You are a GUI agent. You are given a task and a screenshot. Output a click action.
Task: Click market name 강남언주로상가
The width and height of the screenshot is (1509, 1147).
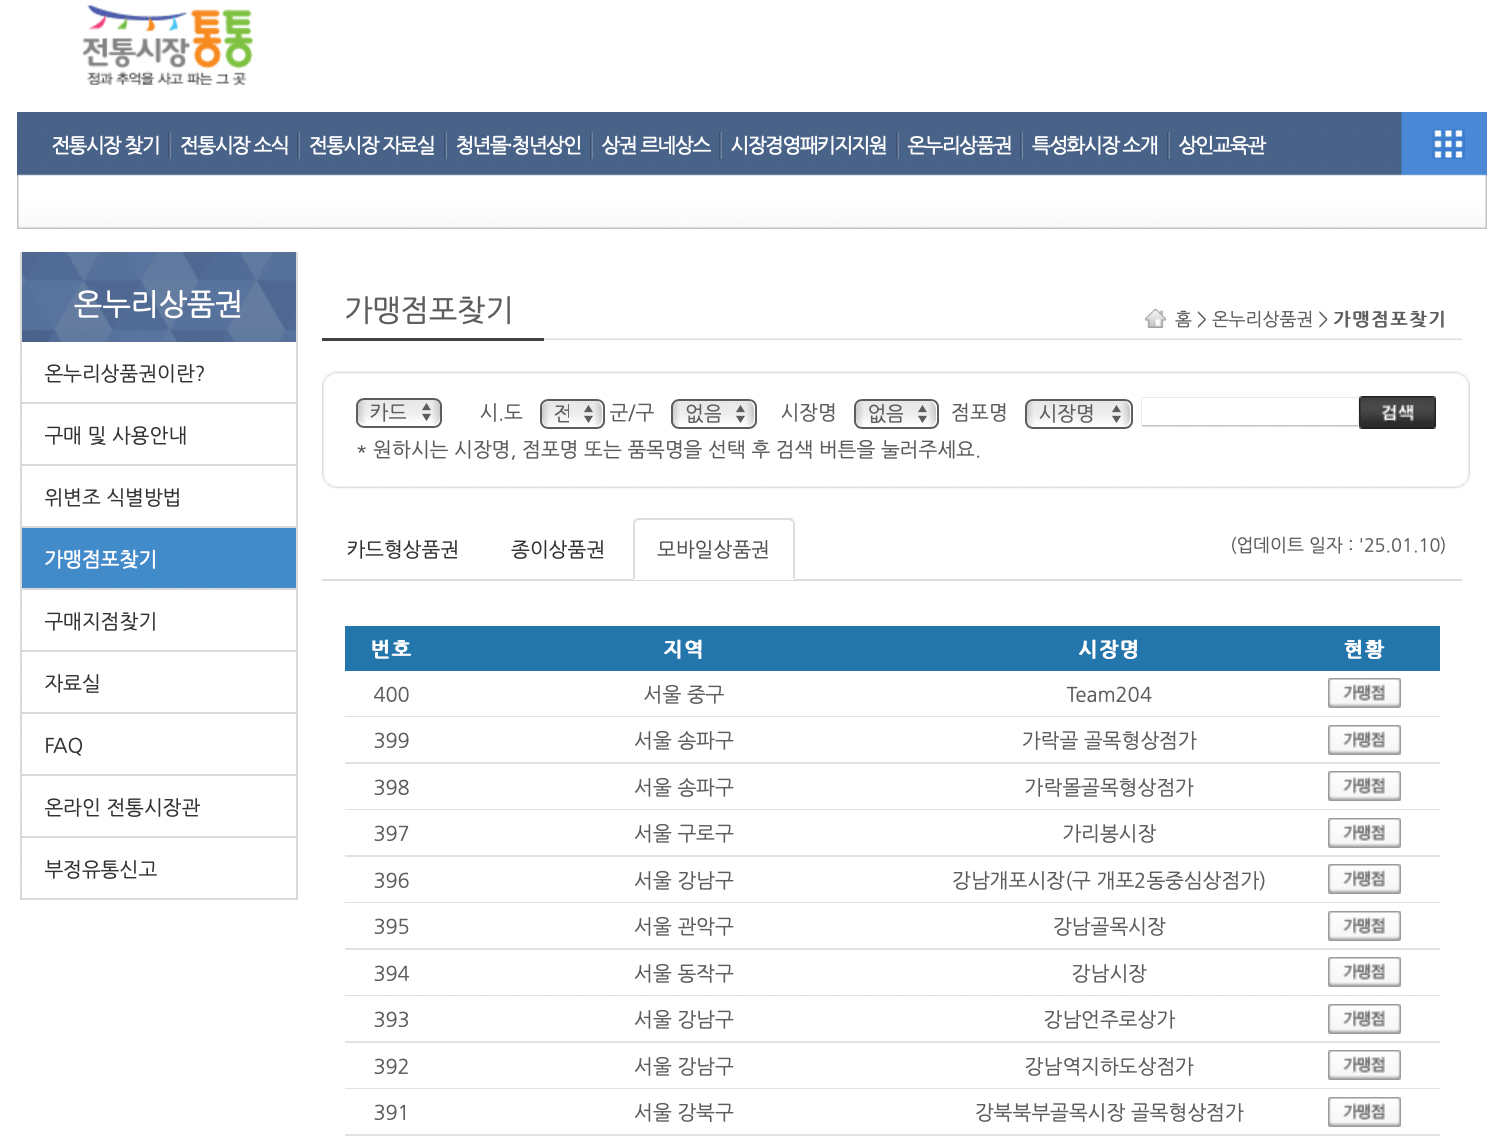(1109, 1019)
